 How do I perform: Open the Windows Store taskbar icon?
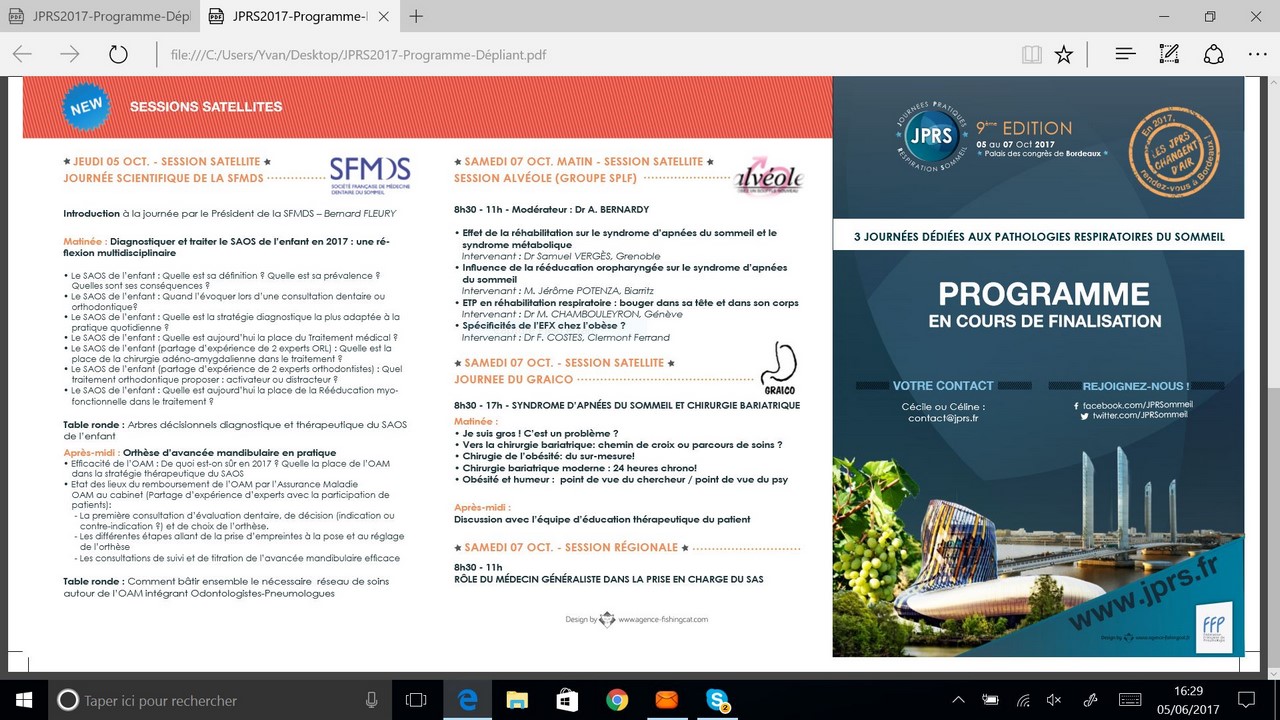567,700
